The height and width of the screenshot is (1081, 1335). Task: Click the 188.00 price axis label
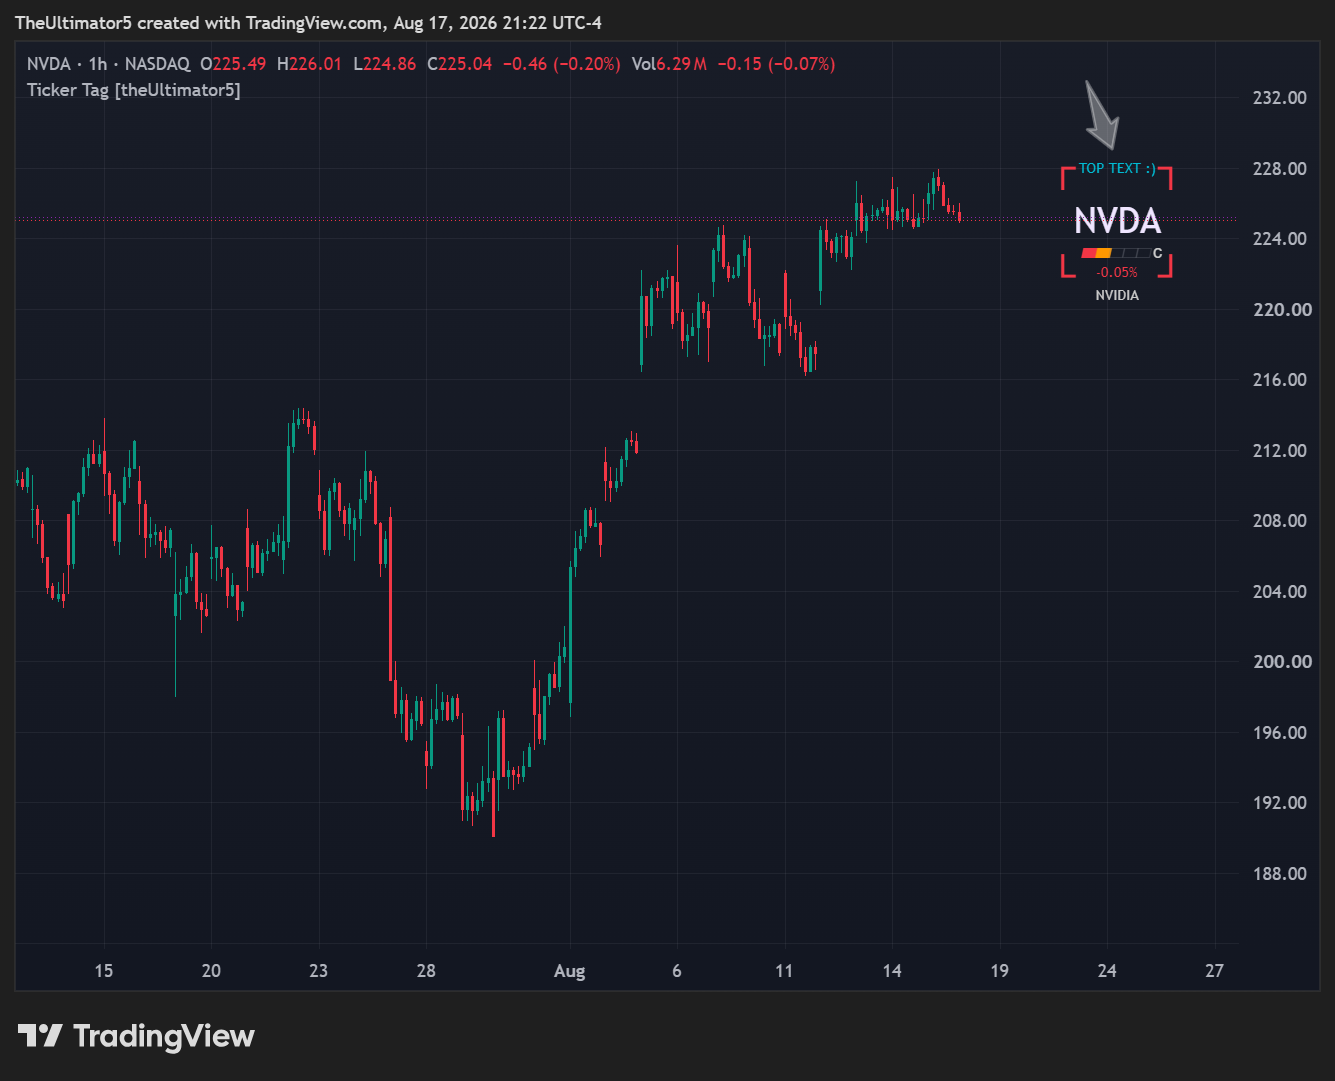tap(1279, 873)
